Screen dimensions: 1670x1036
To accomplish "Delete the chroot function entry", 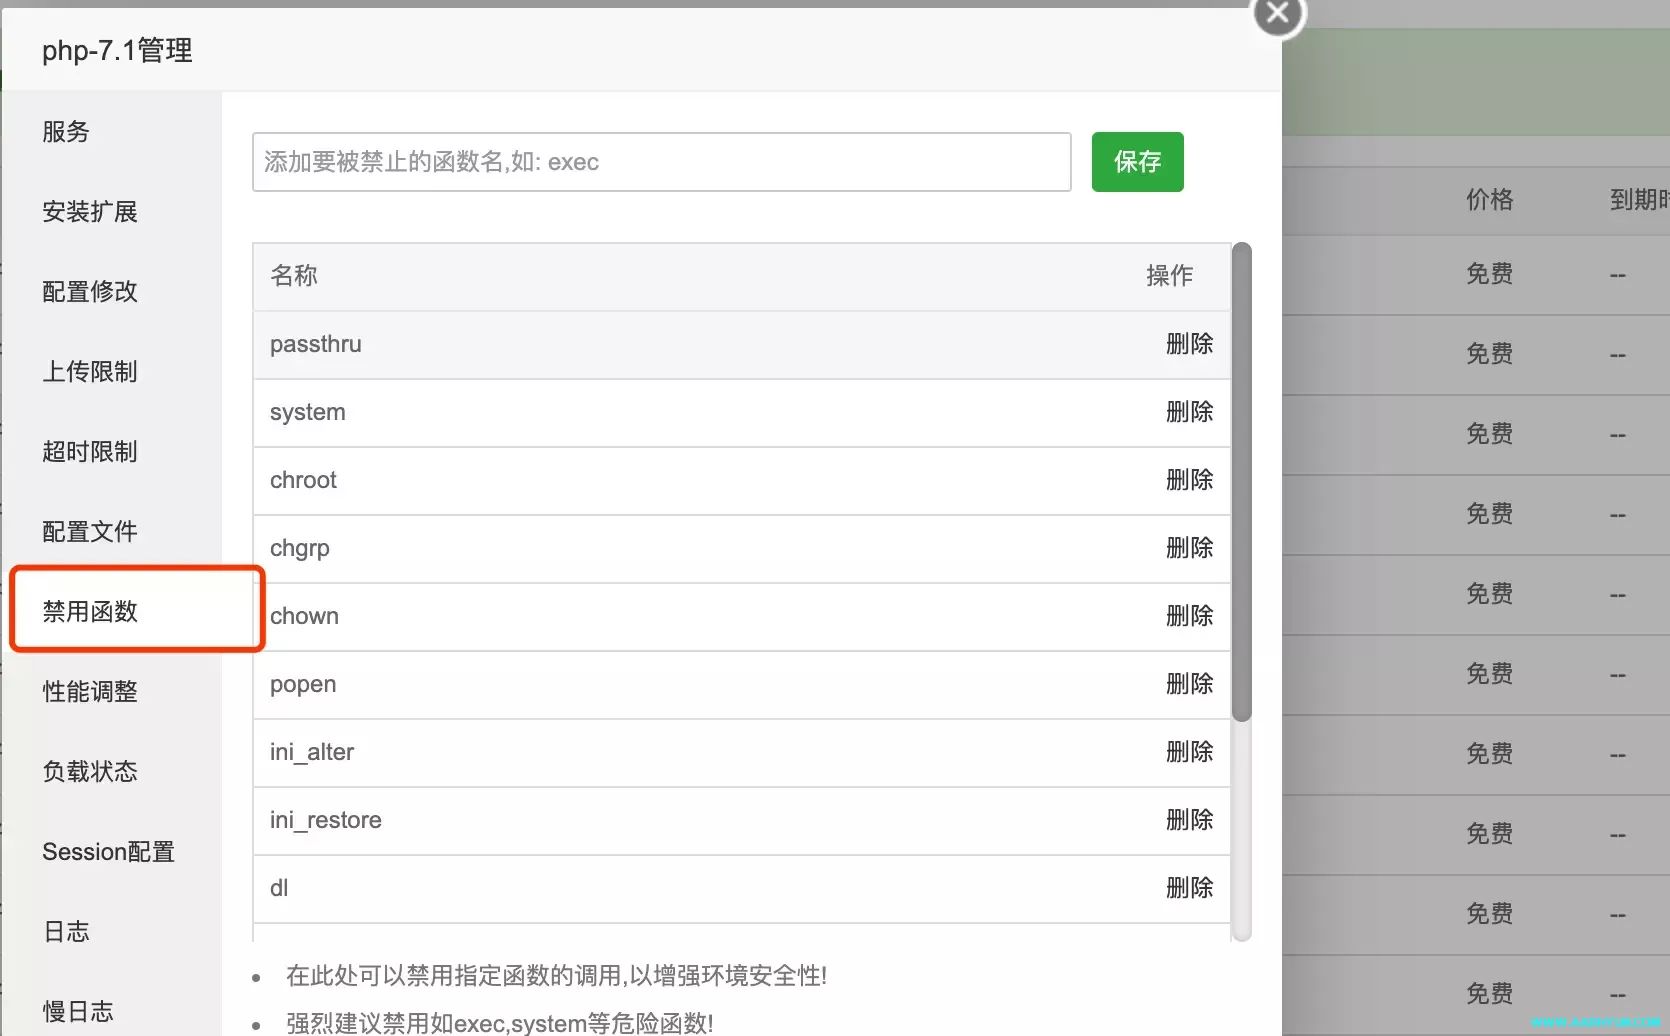I will (x=1189, y=480).
